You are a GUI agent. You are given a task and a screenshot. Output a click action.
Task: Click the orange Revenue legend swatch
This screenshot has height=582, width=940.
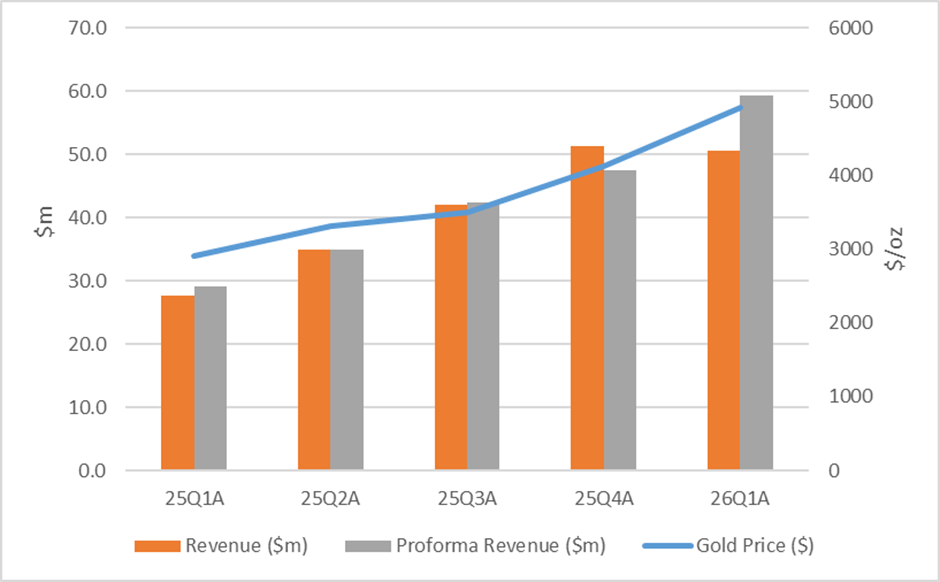pos(157,546)
